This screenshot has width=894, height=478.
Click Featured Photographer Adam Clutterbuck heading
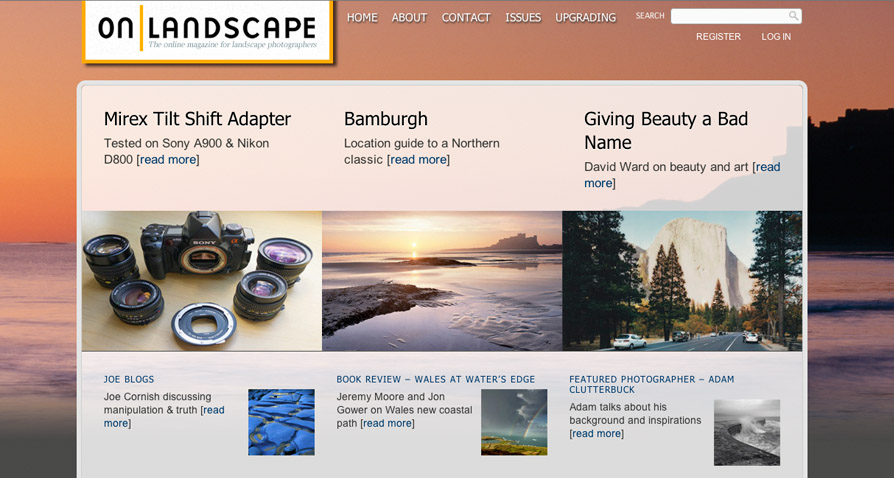[x=652, y=384]
